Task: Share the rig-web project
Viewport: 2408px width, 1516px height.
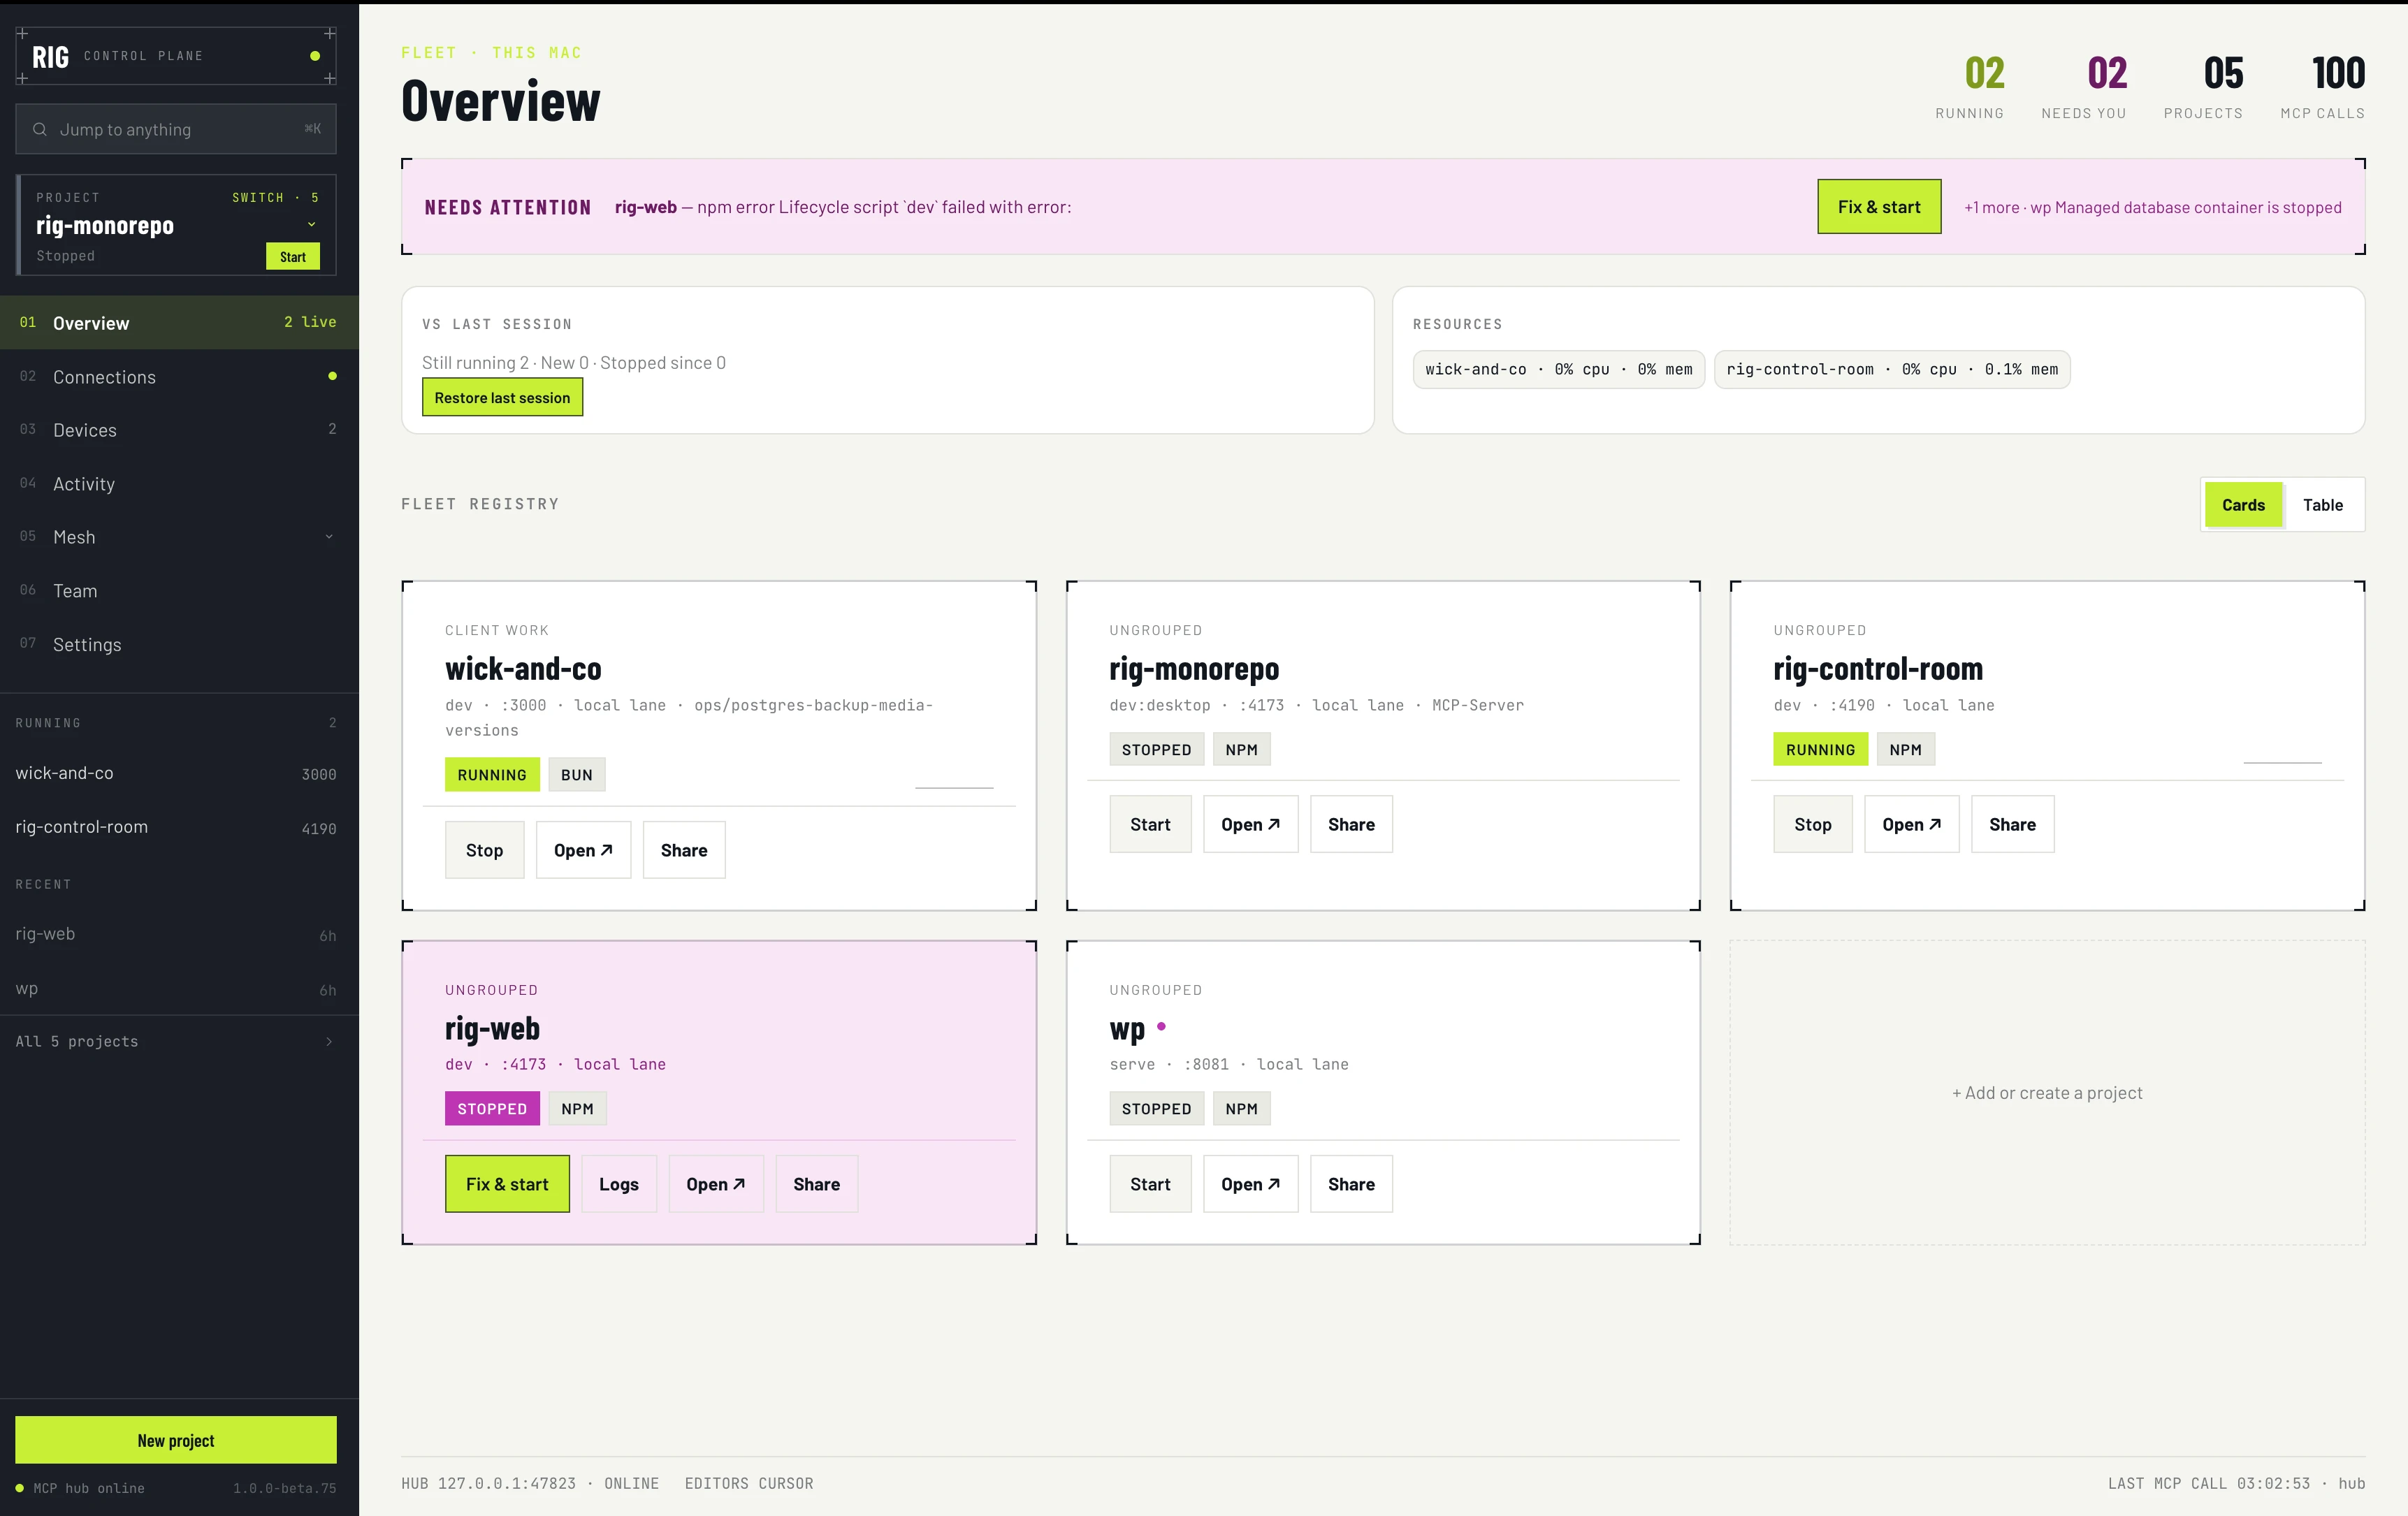Action: point(816,1184)
